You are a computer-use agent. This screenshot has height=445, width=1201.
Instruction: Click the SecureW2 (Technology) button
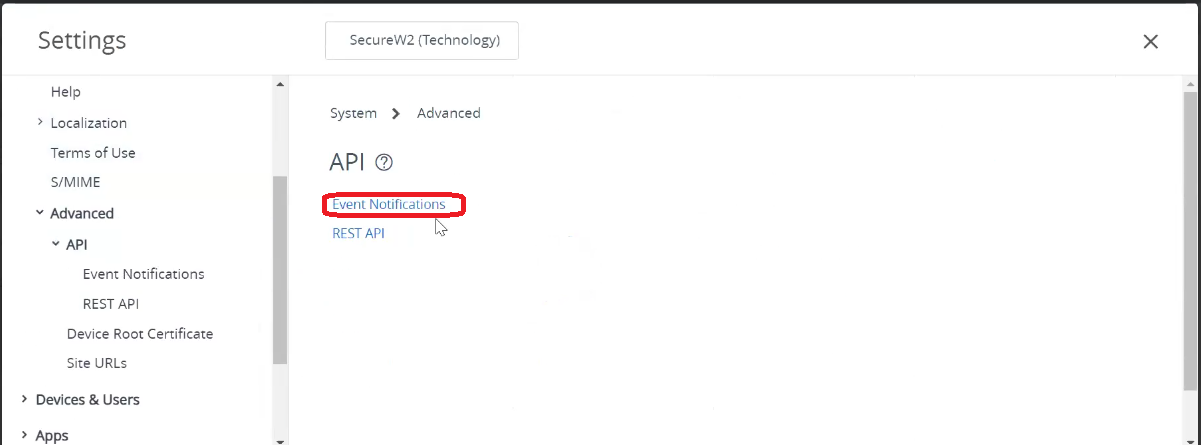click(422, 41)
